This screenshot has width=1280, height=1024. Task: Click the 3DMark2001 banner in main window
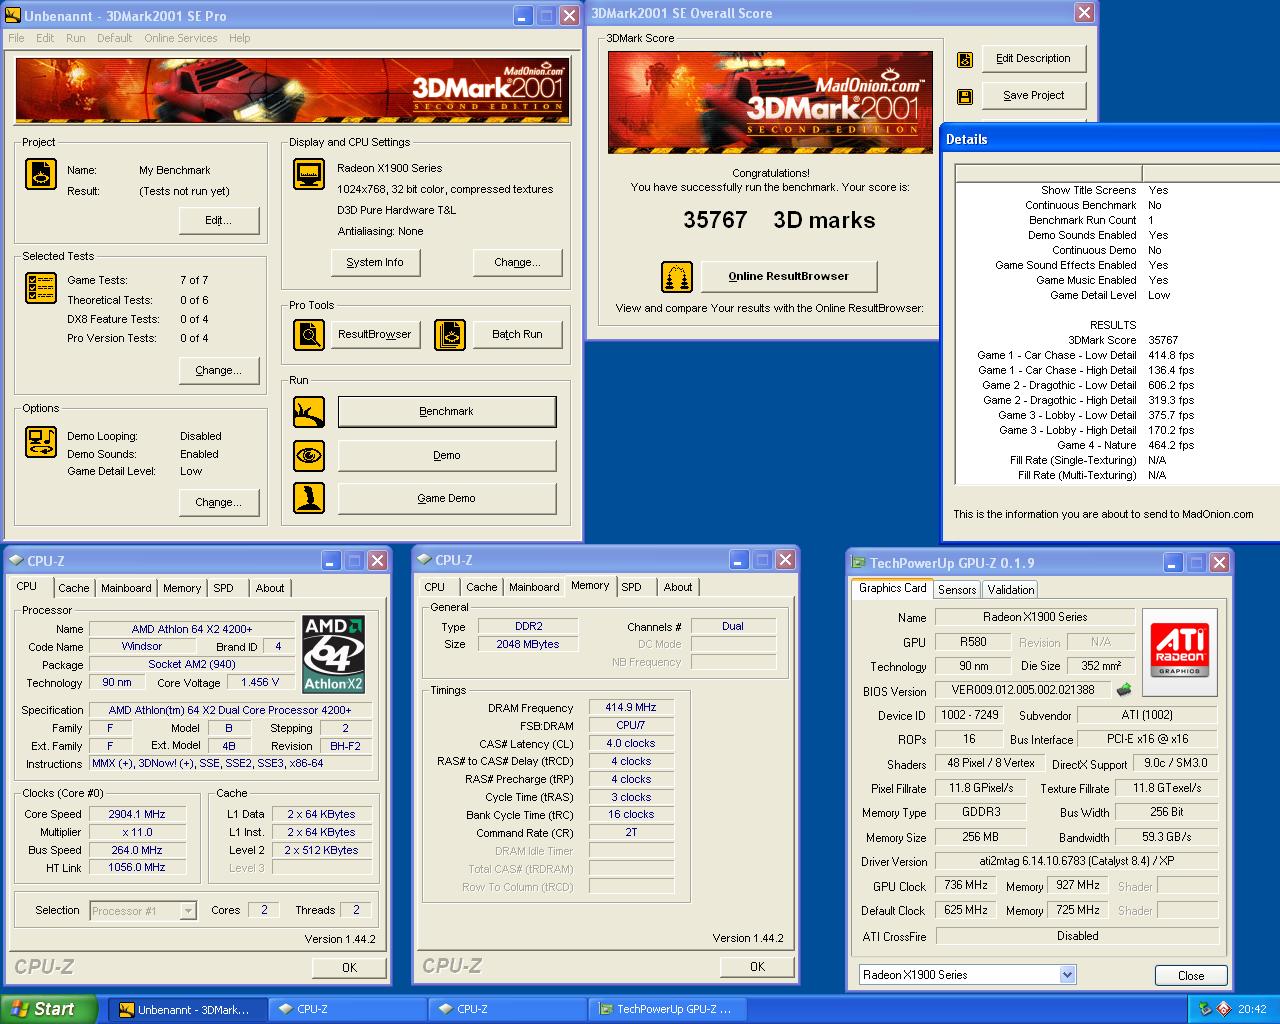pos(293,90)
